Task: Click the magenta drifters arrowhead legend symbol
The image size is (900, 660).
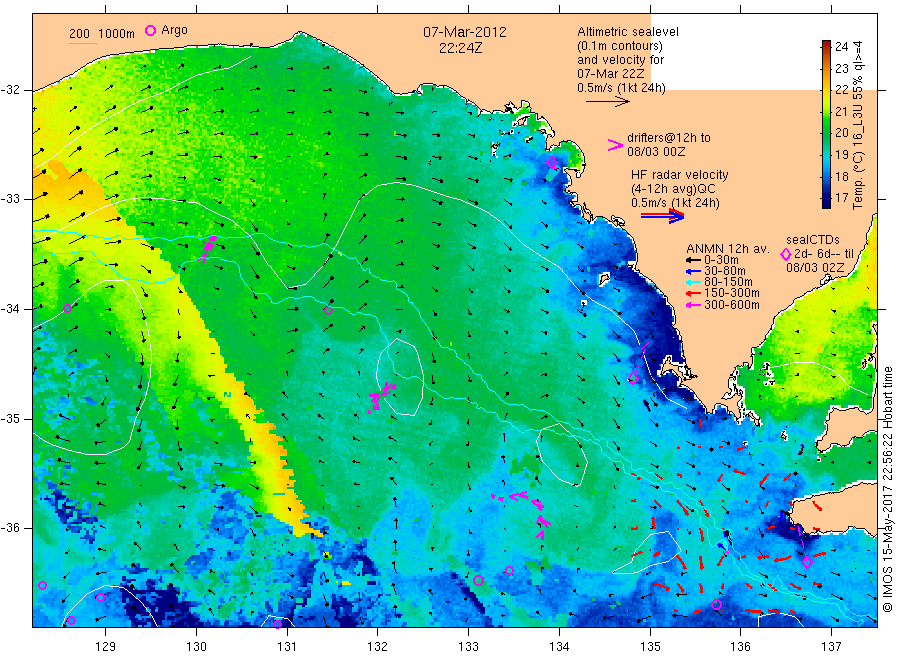Action: (615, 145)
